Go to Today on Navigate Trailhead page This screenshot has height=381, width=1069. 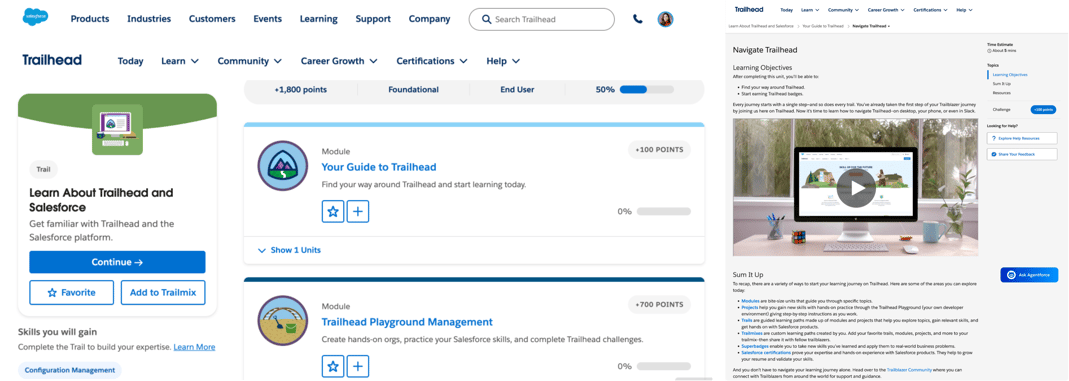786,10
